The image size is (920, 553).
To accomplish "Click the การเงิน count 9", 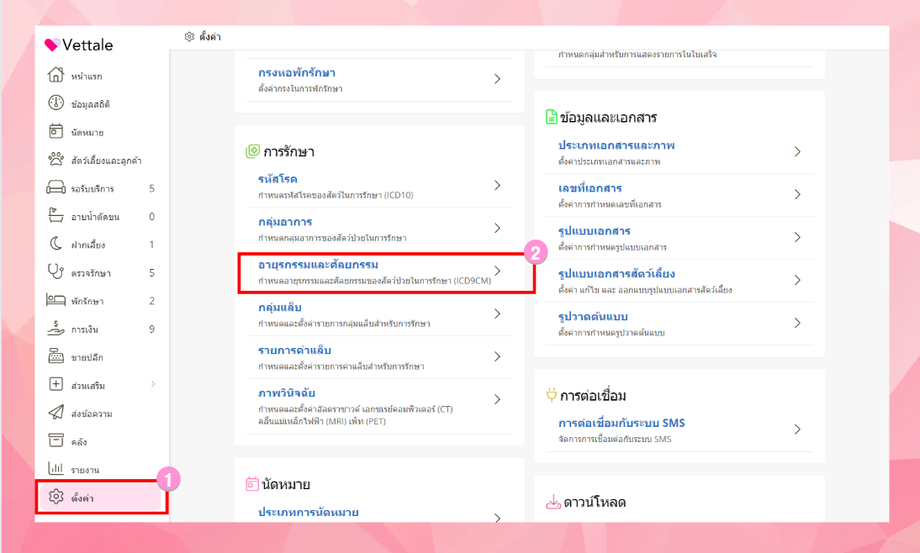I will [x=151, y=329].
